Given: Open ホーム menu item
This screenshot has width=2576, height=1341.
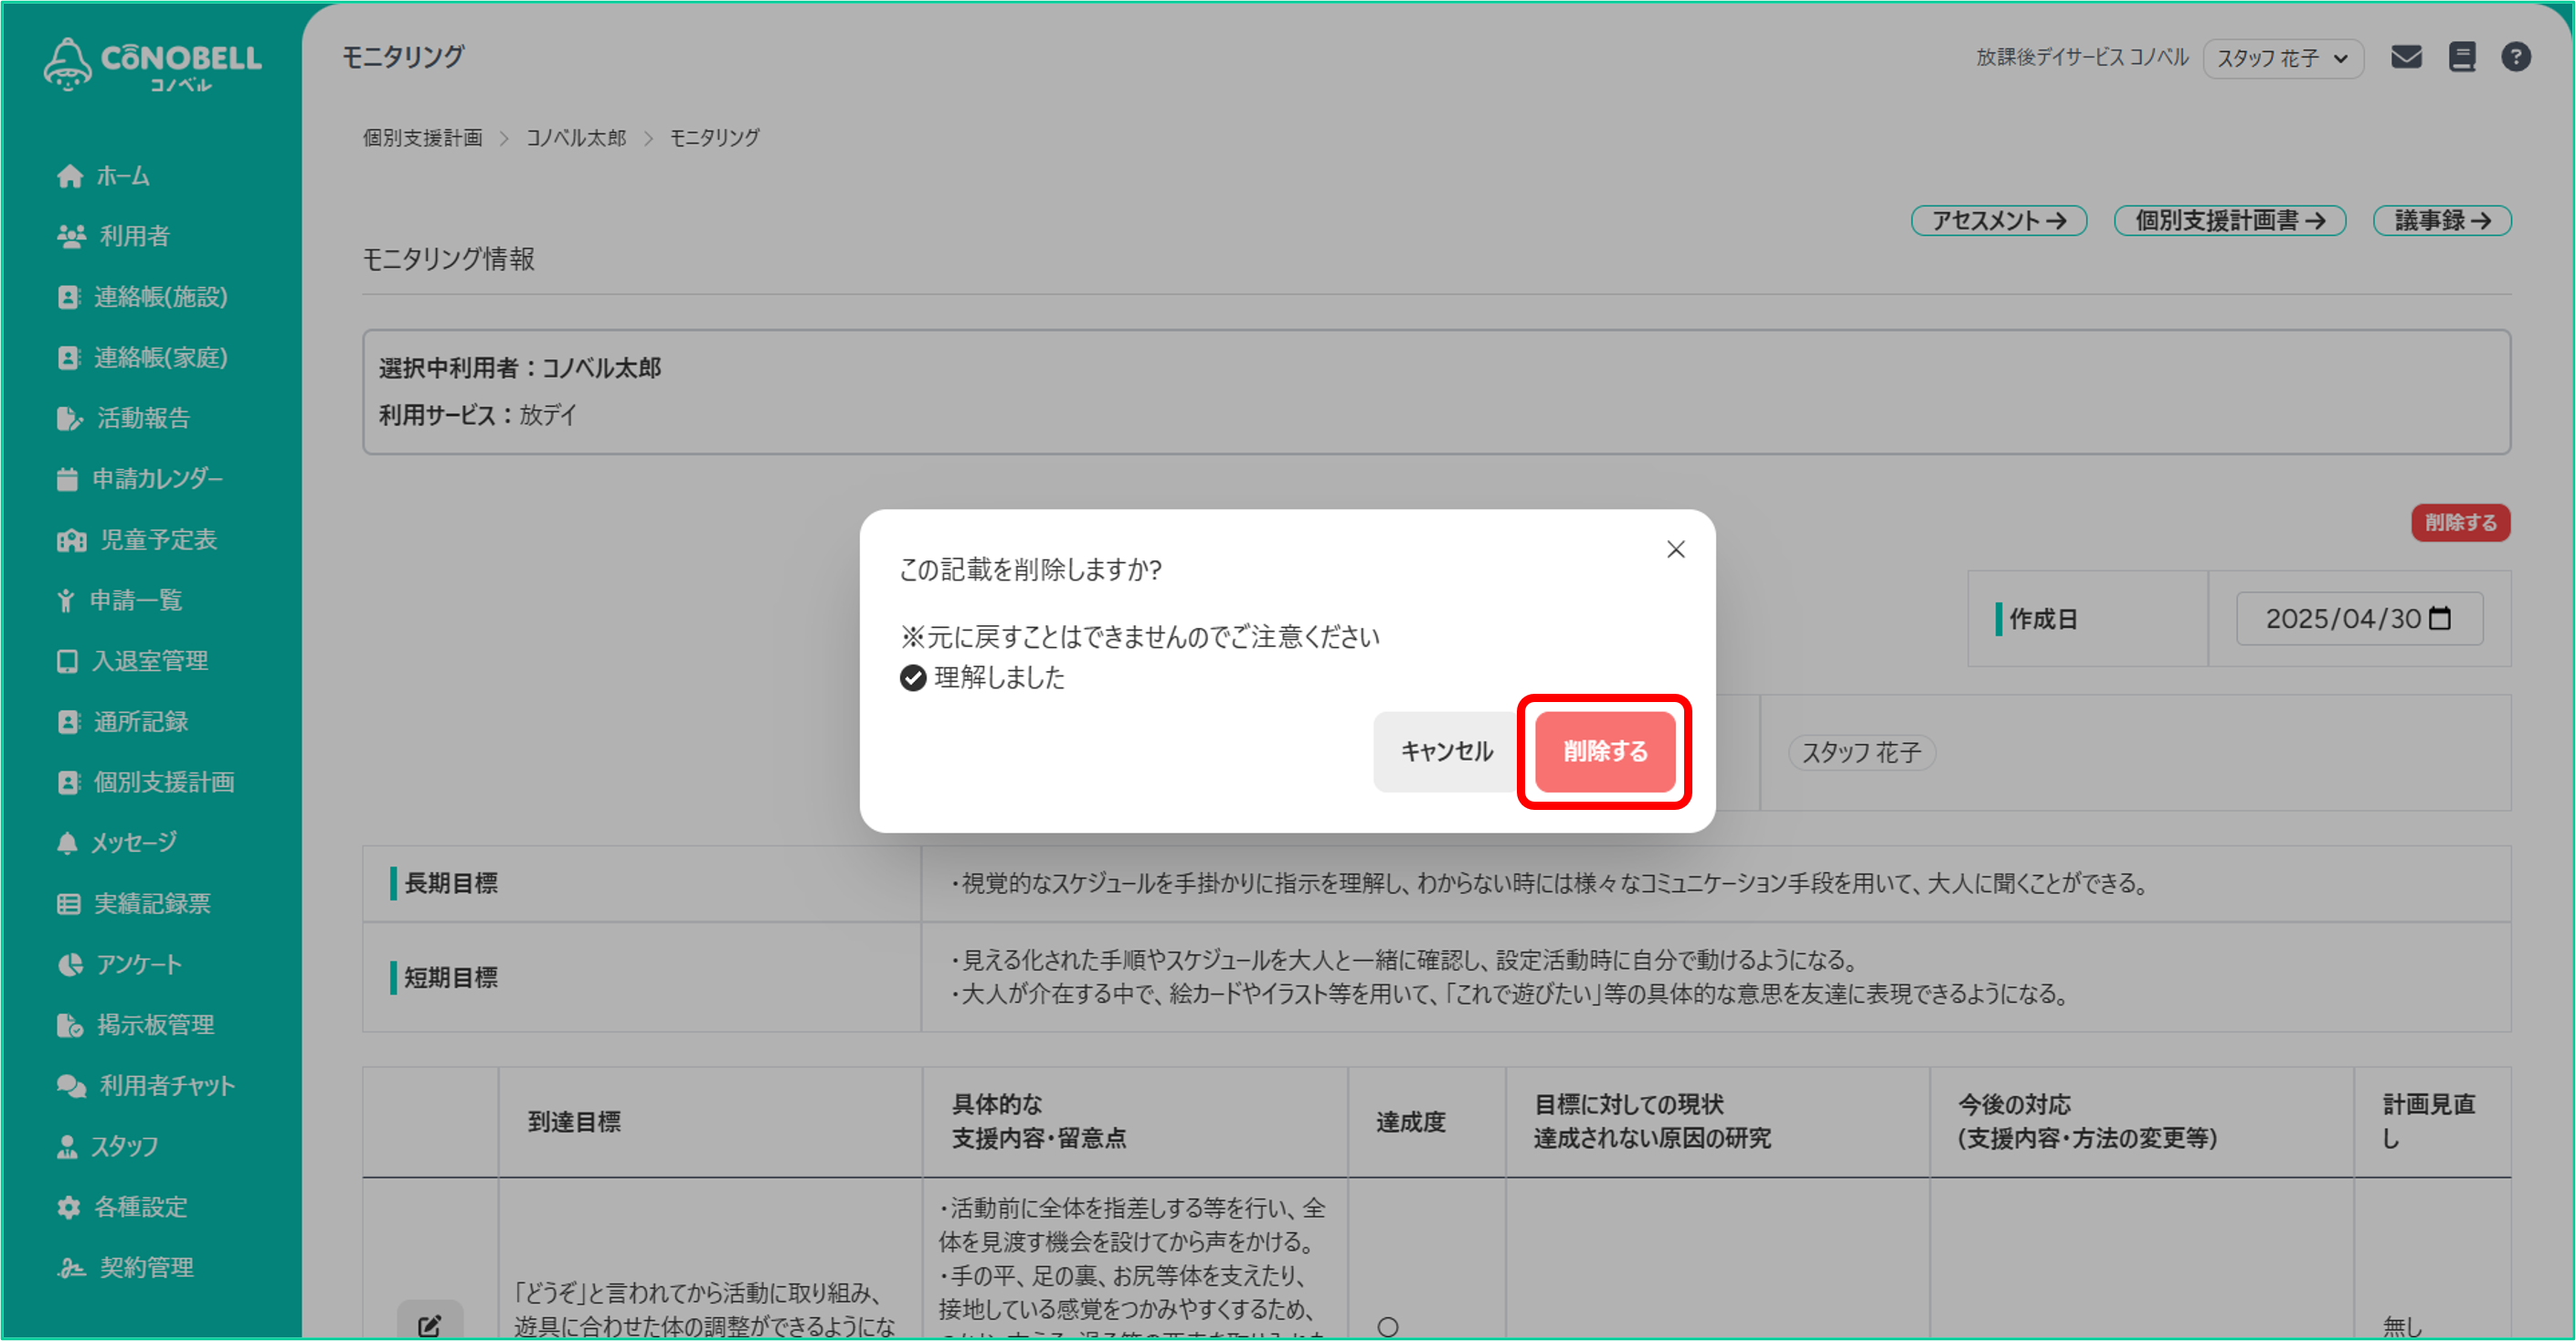Looking at the screenshot, I should [123, 177].
